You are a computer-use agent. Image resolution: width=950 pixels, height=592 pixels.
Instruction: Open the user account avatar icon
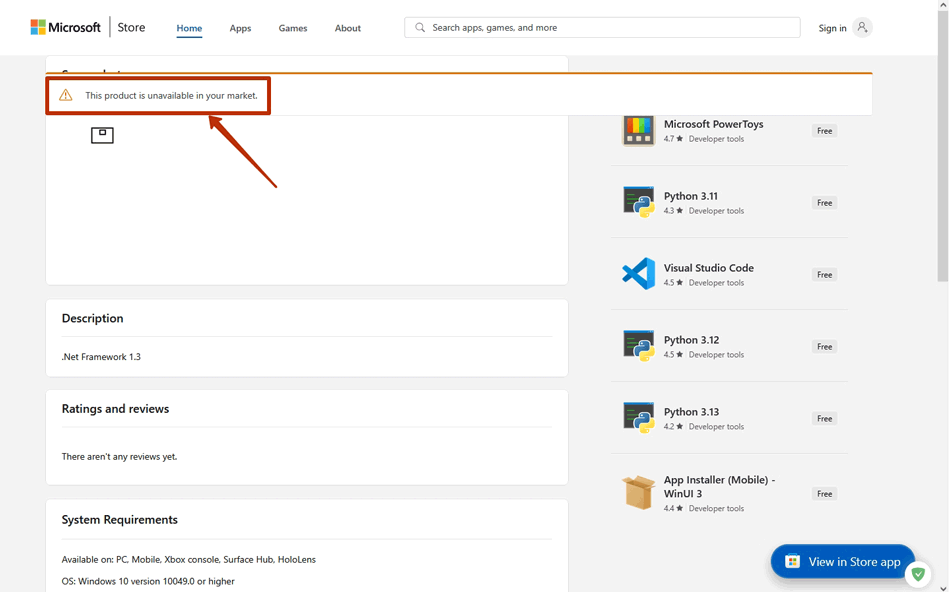pyautogui.click(x=862, y=27)
